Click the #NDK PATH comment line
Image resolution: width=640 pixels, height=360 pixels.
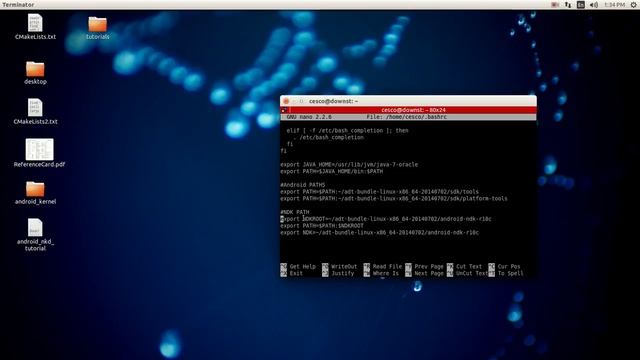coord(295,212)
